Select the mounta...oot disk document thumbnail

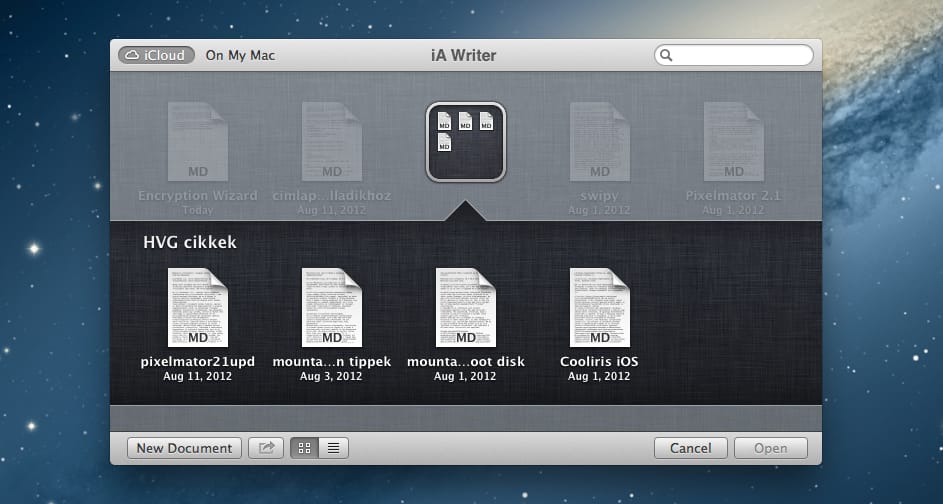point(465,308)
